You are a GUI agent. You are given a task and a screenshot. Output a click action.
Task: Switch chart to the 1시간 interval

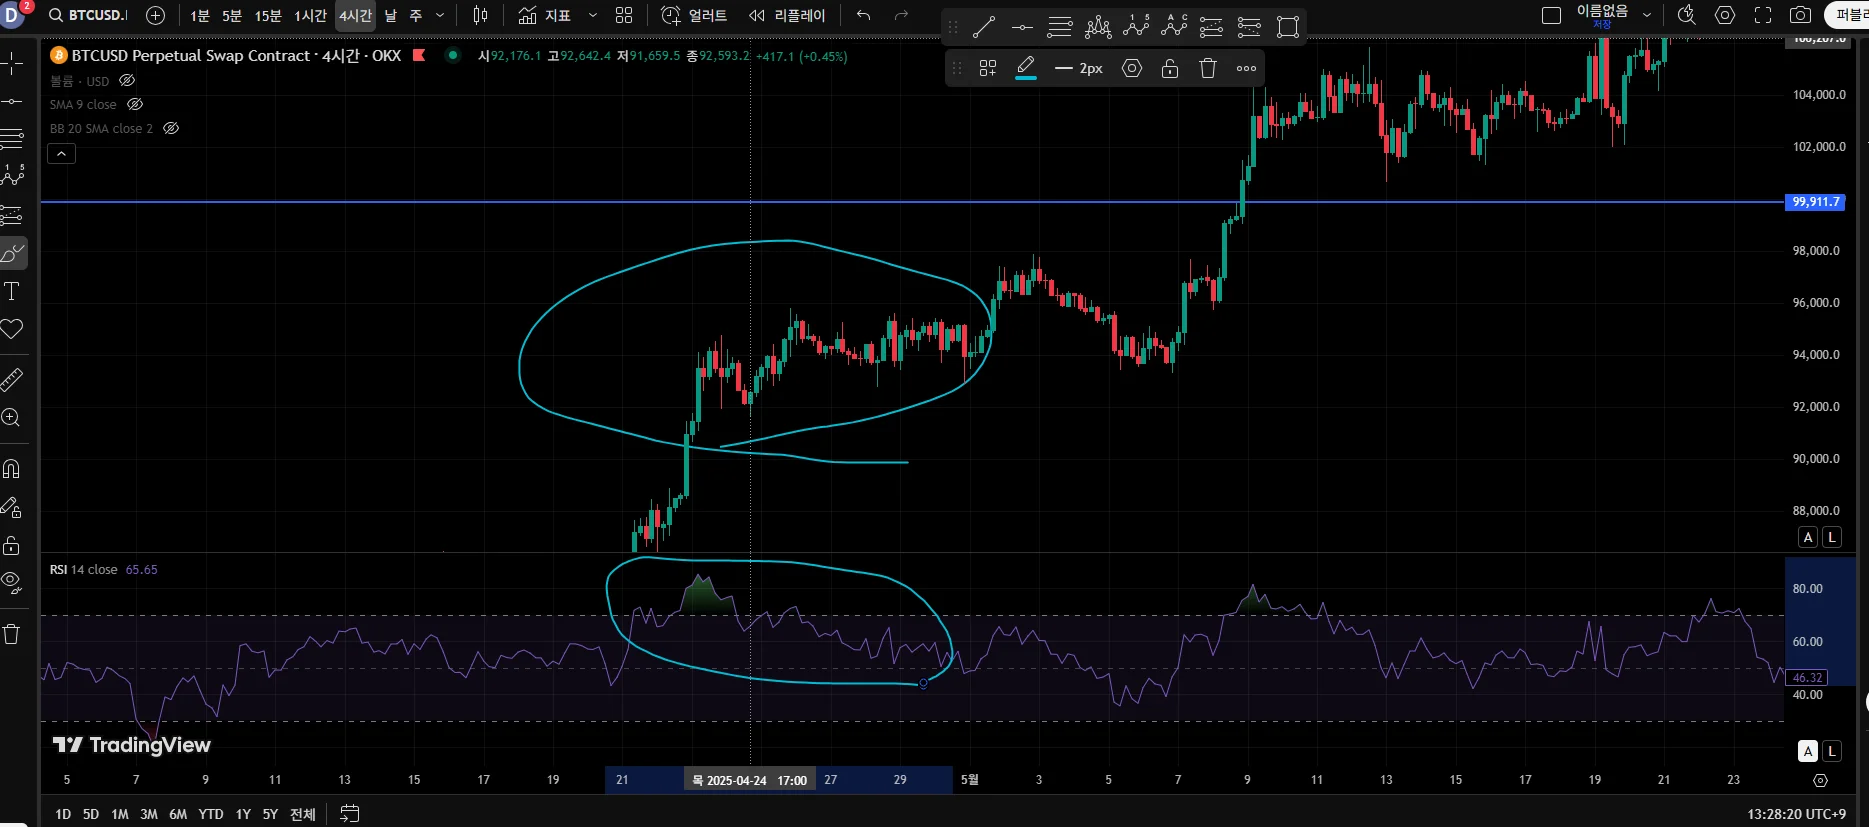[x=310, y=15]
